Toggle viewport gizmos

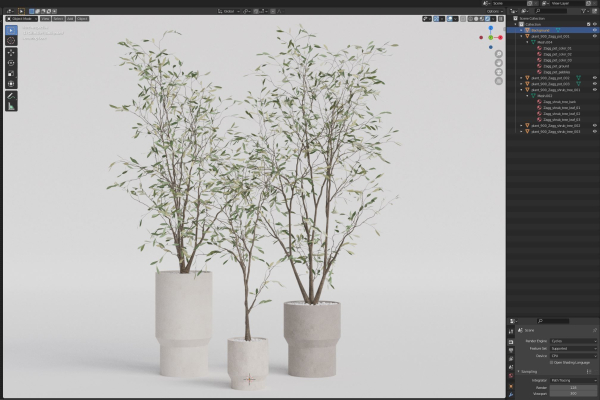coord(436,19)
